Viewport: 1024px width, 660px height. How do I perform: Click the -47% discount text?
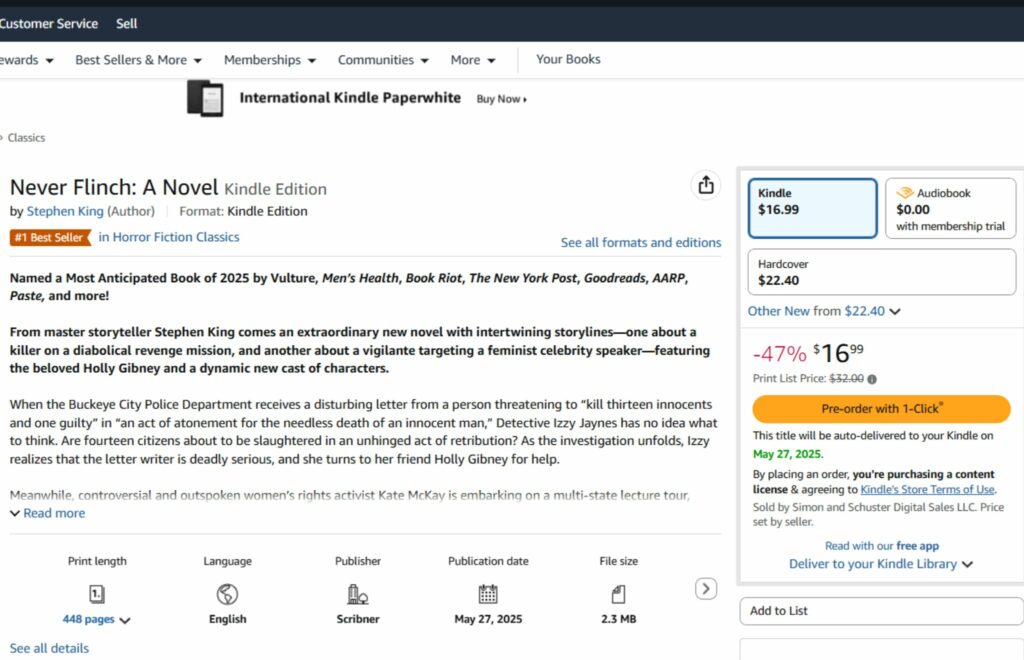coord(780,354)
